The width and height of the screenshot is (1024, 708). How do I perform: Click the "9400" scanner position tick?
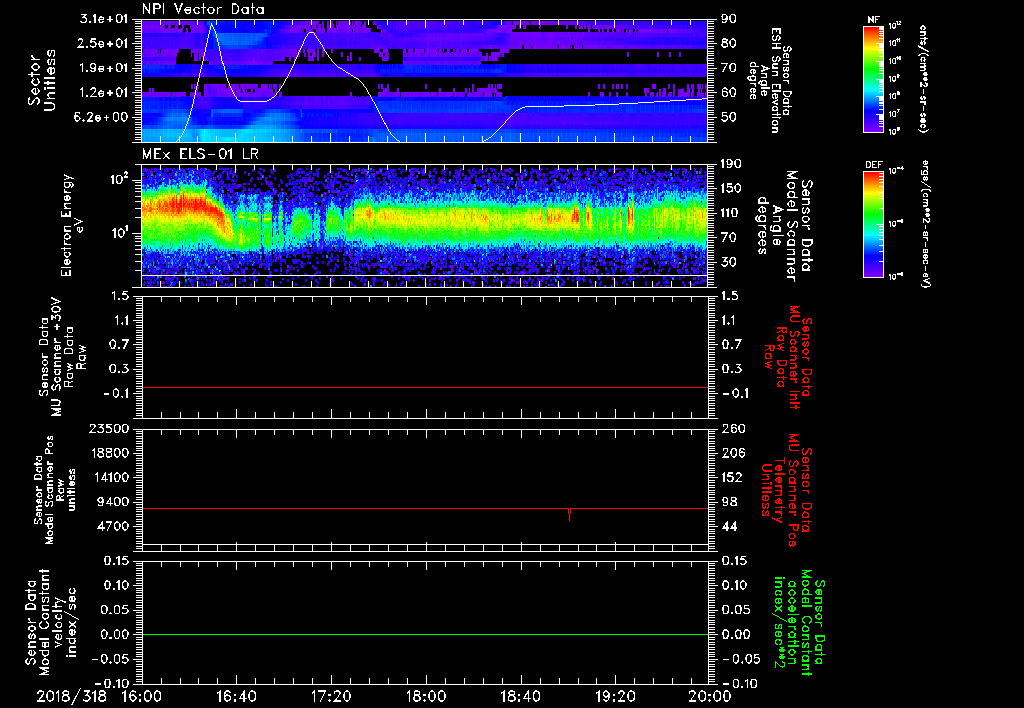[x=114, y=502]
